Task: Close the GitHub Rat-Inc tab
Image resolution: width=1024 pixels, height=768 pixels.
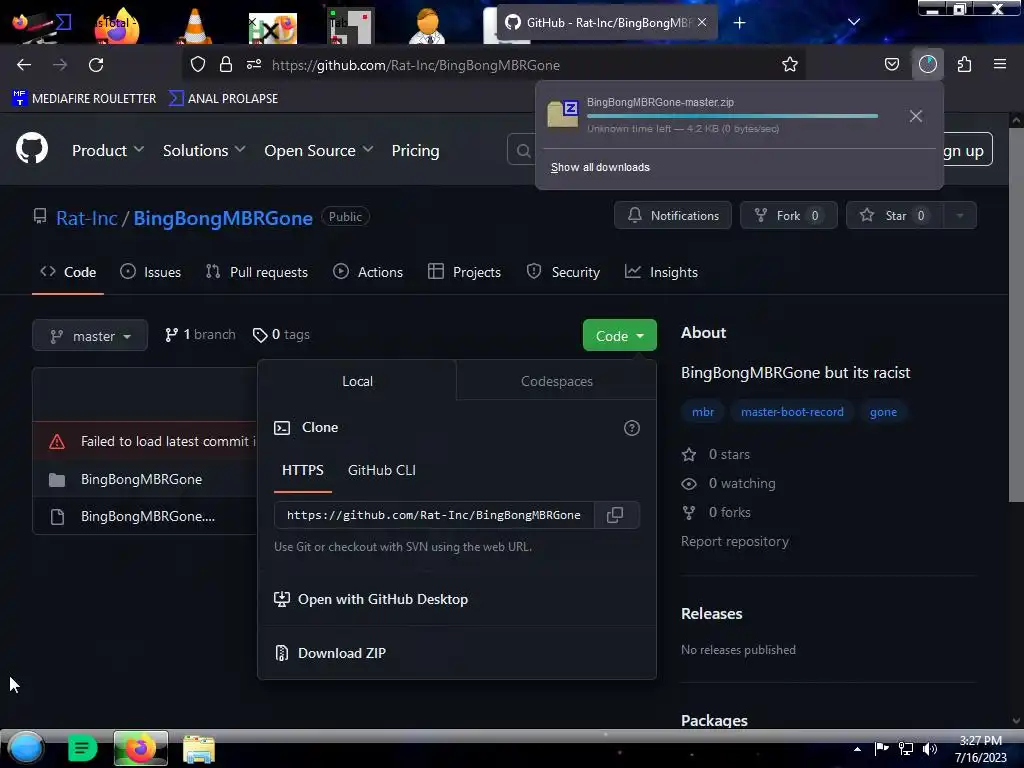Action: [x=702, y=22]
